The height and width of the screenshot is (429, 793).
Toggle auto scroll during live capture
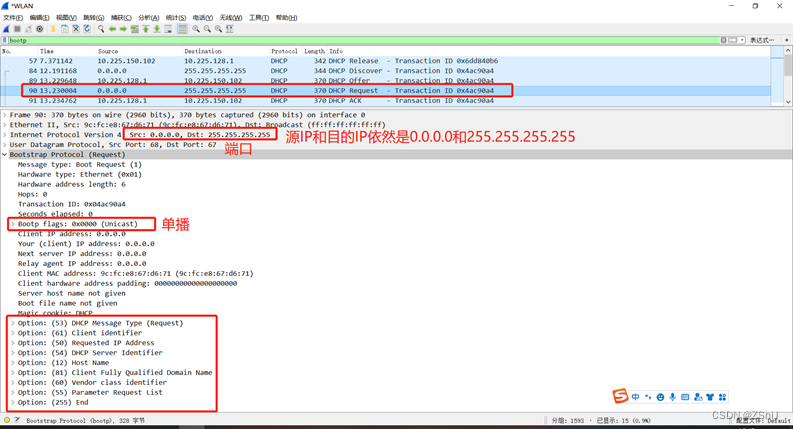click(x=168, y=29)
